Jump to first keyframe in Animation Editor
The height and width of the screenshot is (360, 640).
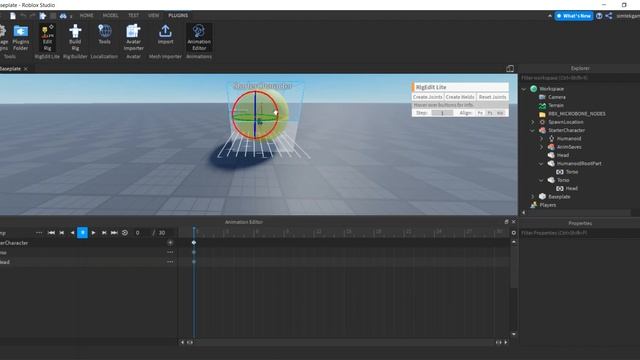(x=51, y=233)
